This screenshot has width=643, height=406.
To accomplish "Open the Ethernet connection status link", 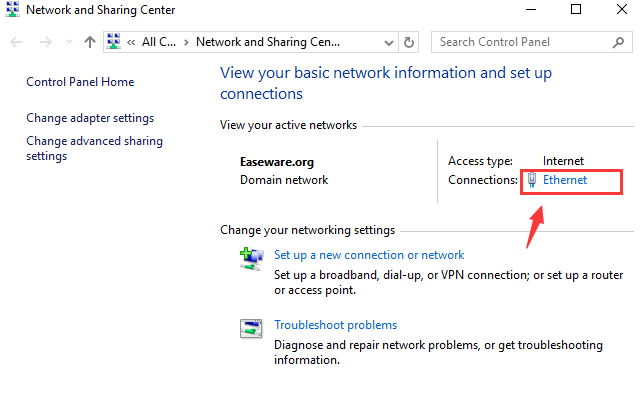I will click(x=564, y=180).
